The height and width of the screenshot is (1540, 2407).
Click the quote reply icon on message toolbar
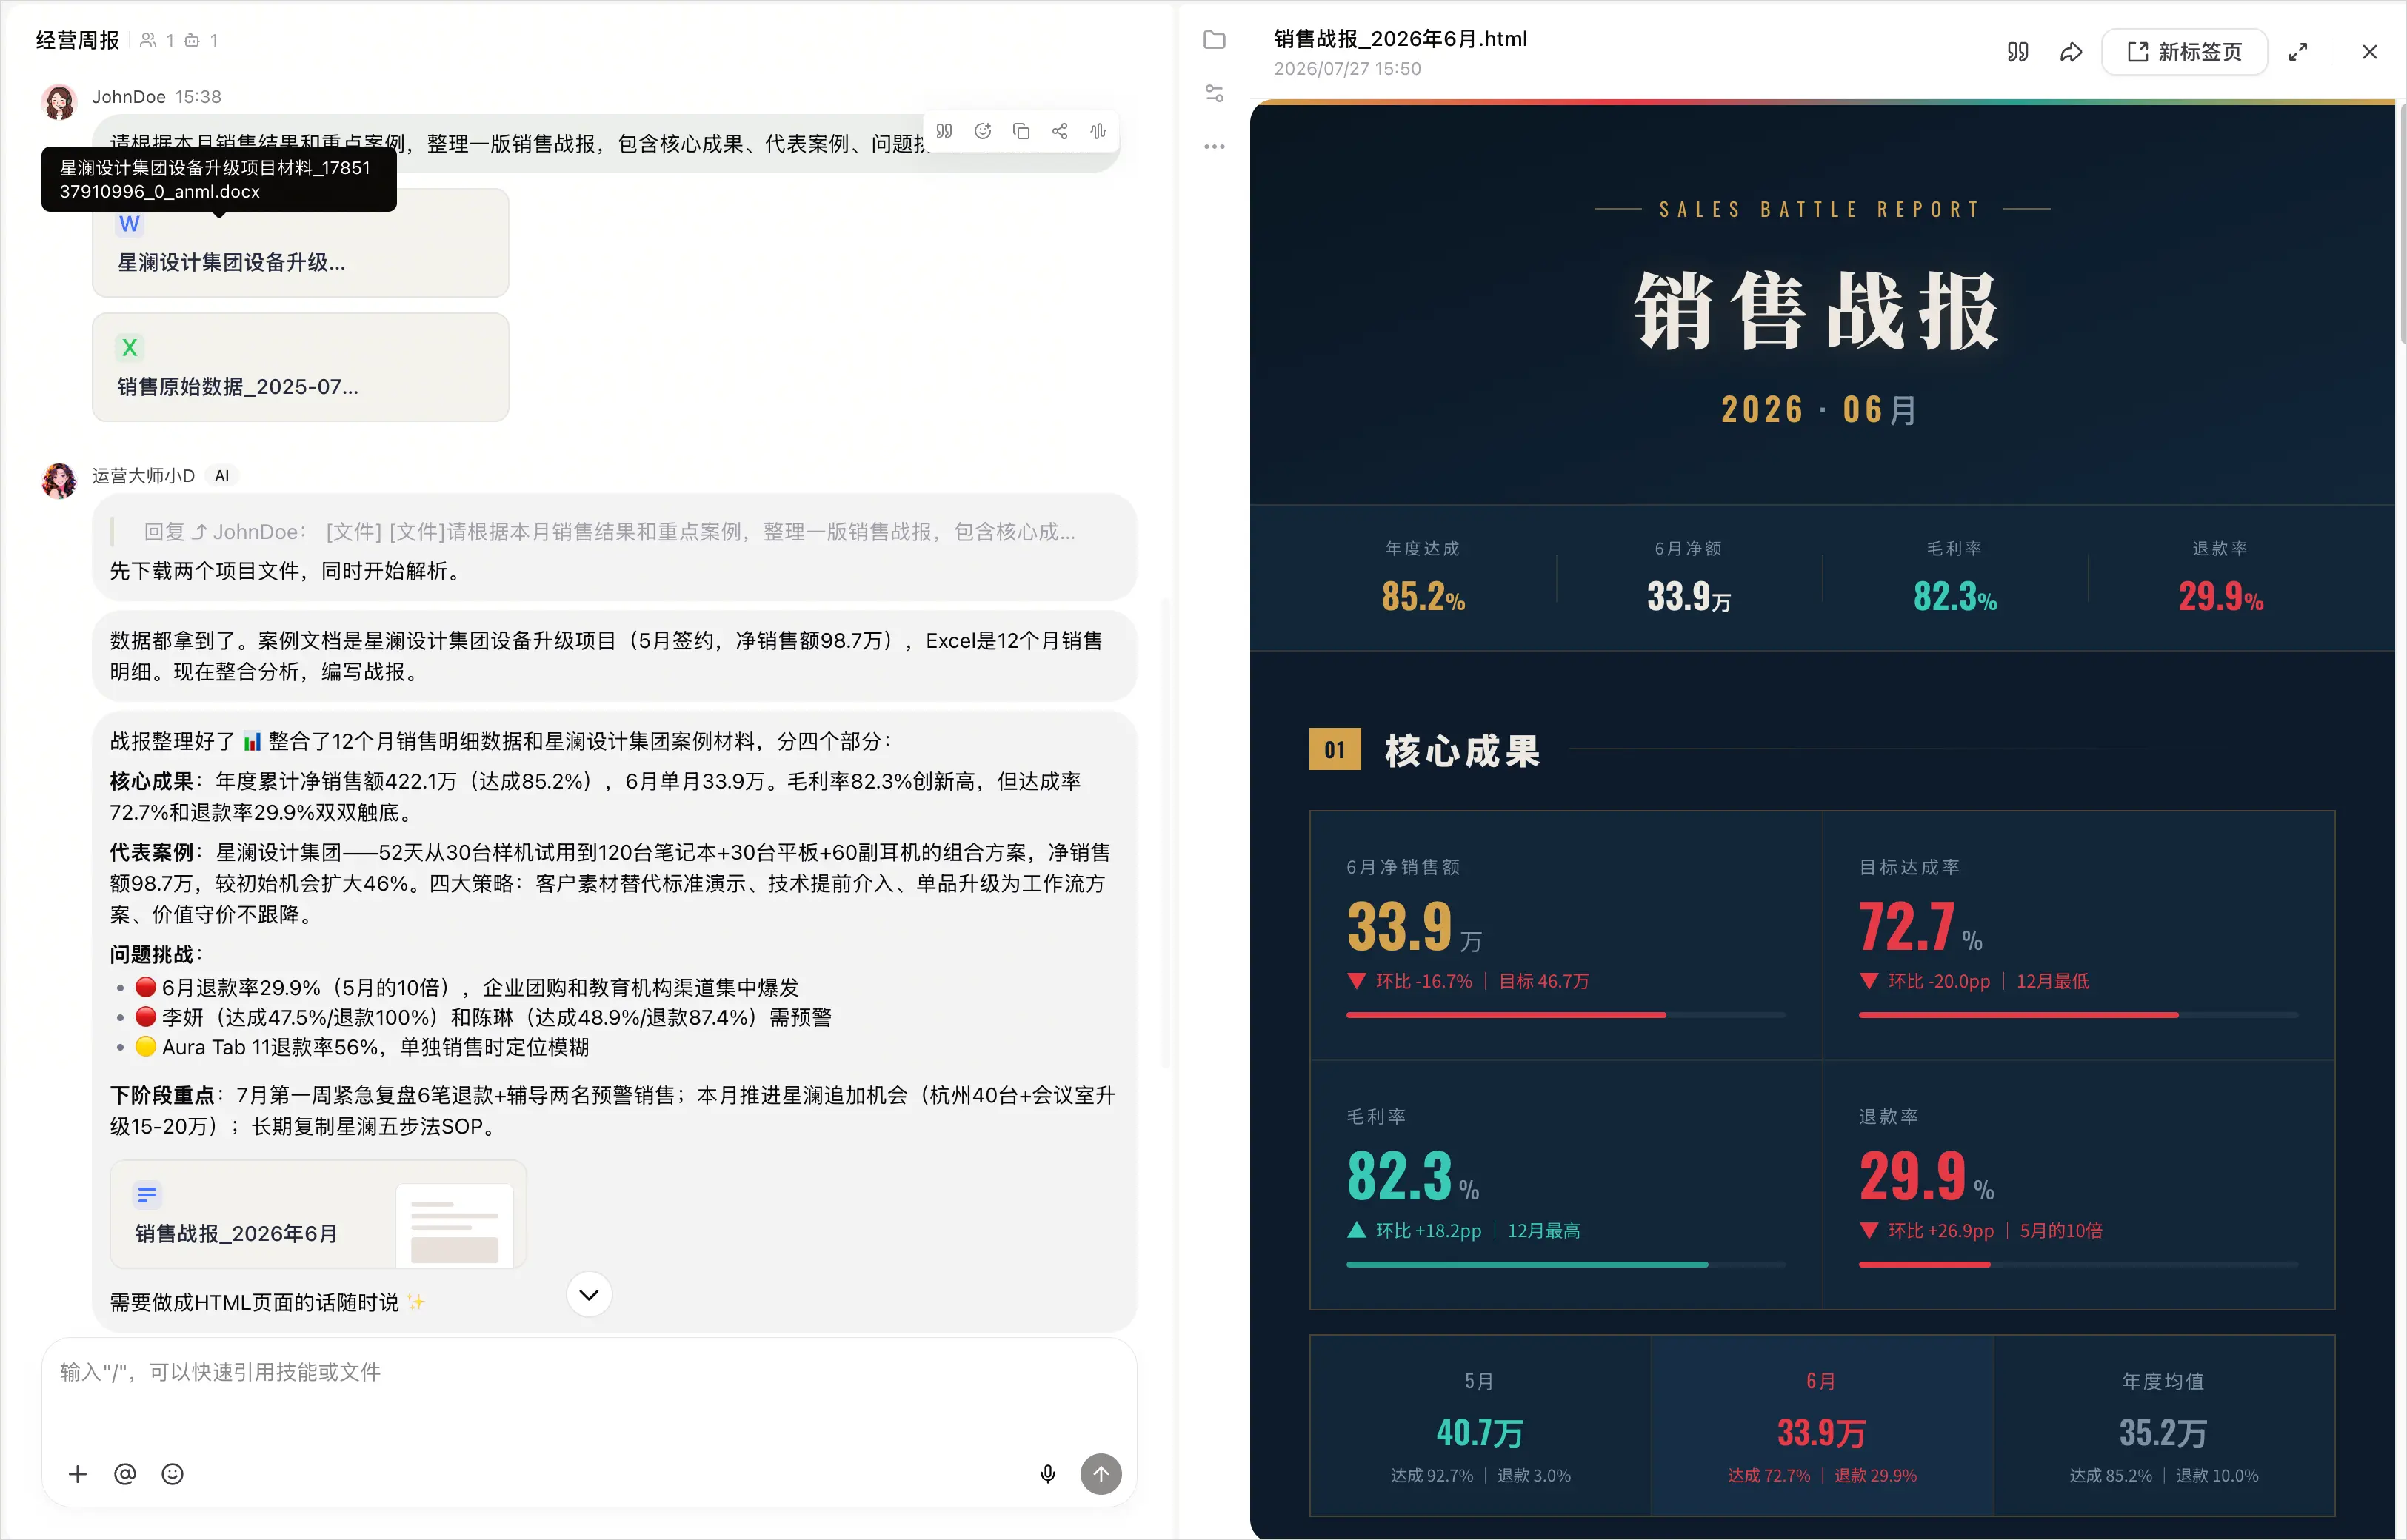click(944, 131)
